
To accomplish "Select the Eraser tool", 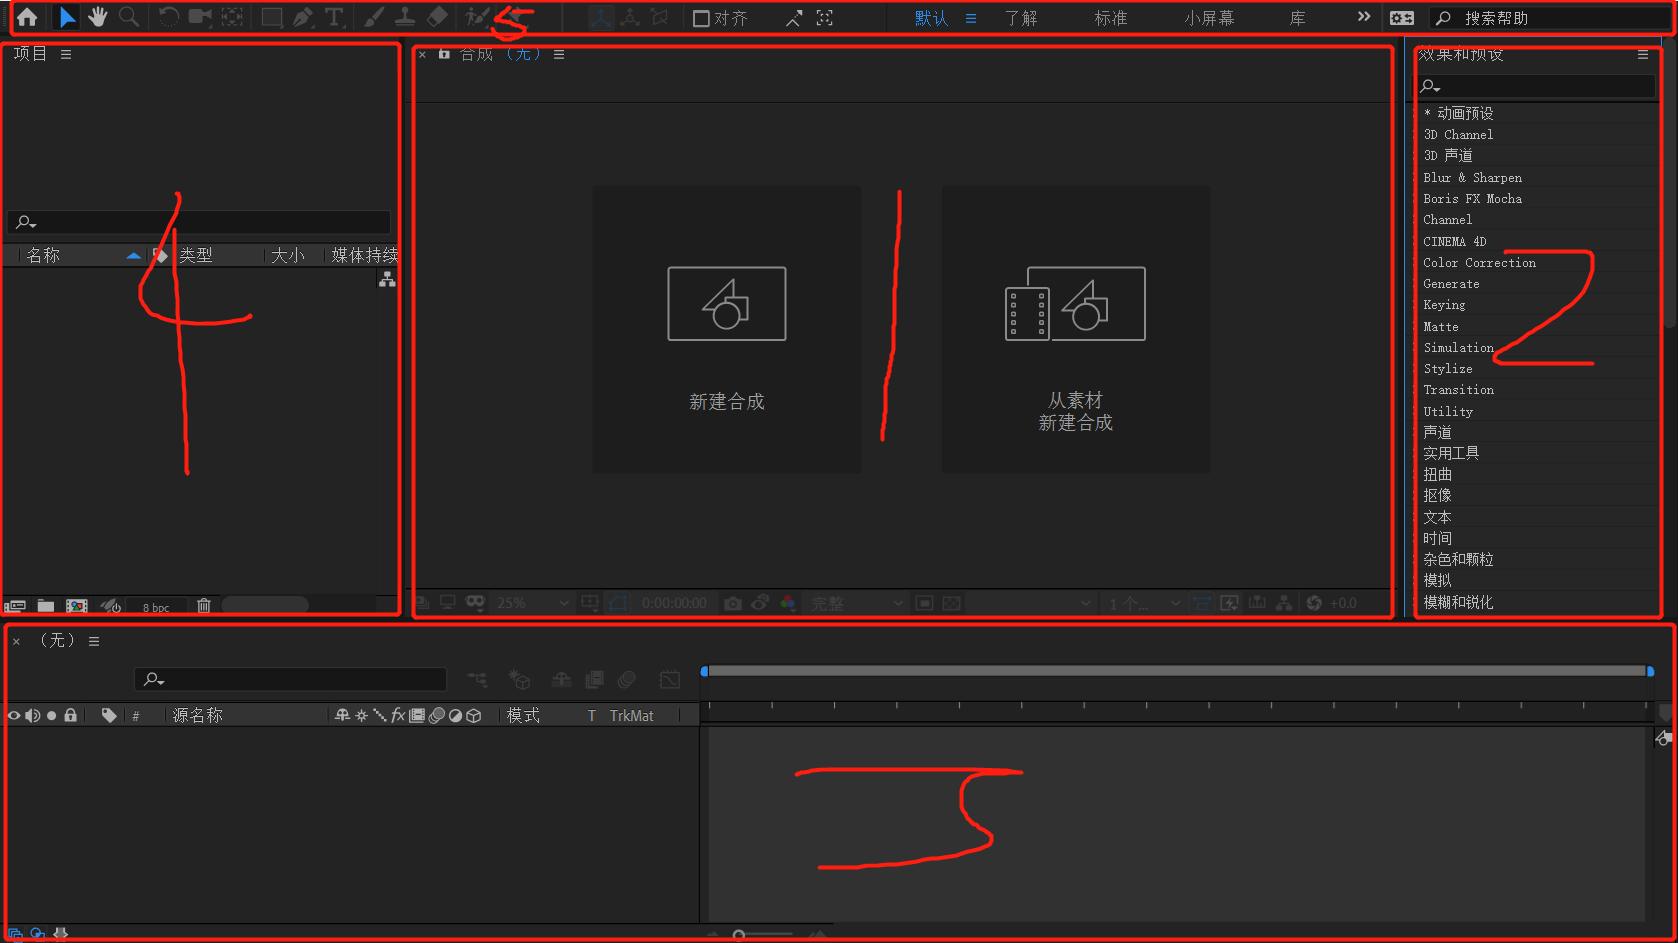I will 437,17.
